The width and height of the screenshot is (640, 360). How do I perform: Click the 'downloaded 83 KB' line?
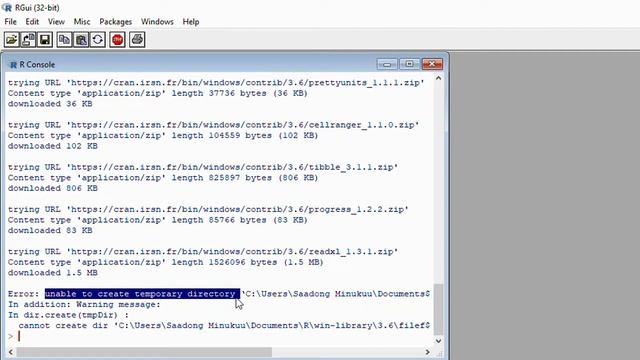tap(50, 231)
